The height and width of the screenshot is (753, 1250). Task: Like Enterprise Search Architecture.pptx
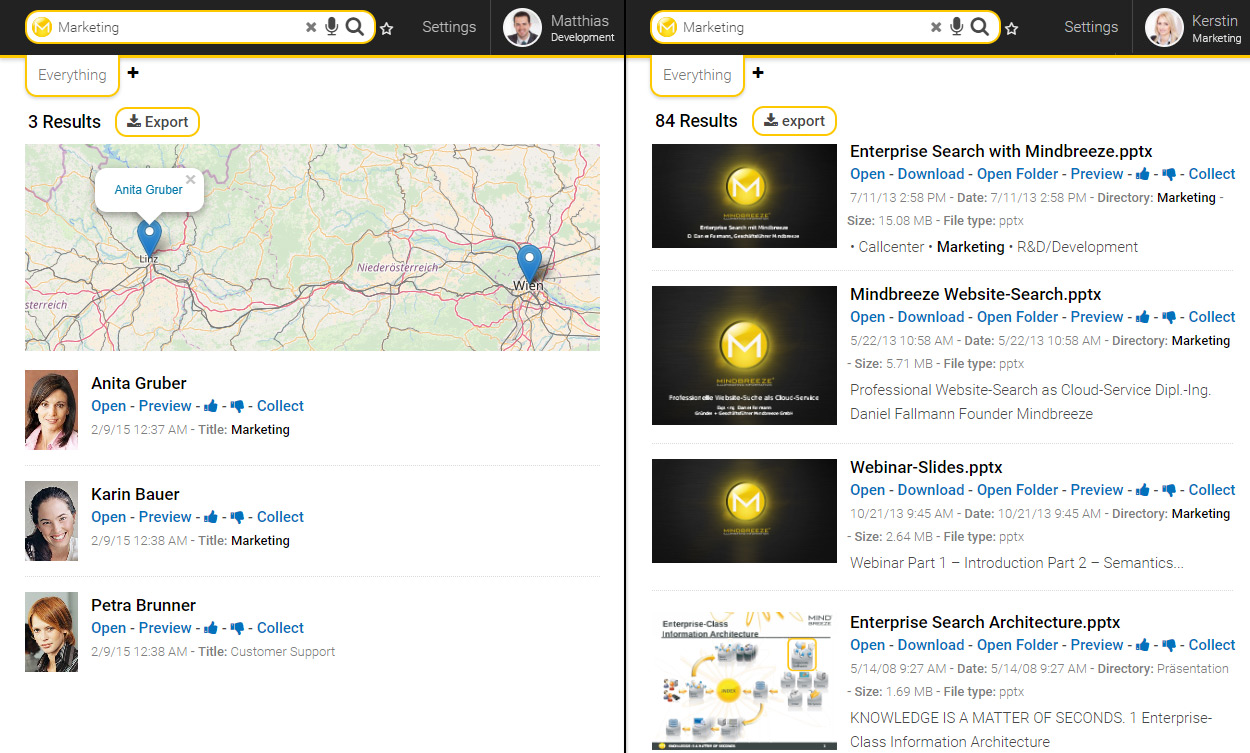[x=1142, y=645]
